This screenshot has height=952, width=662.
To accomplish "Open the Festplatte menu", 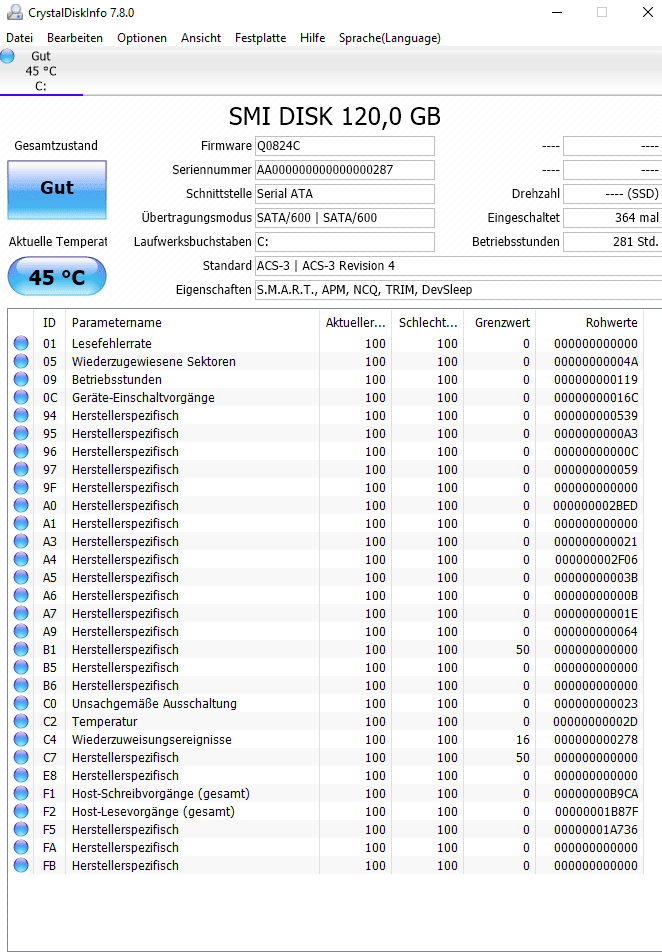I will click(261, 38).
